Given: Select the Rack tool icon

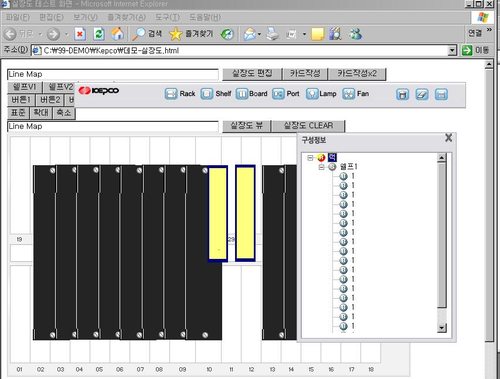Looking at the screenshot, I should [171, 94].
